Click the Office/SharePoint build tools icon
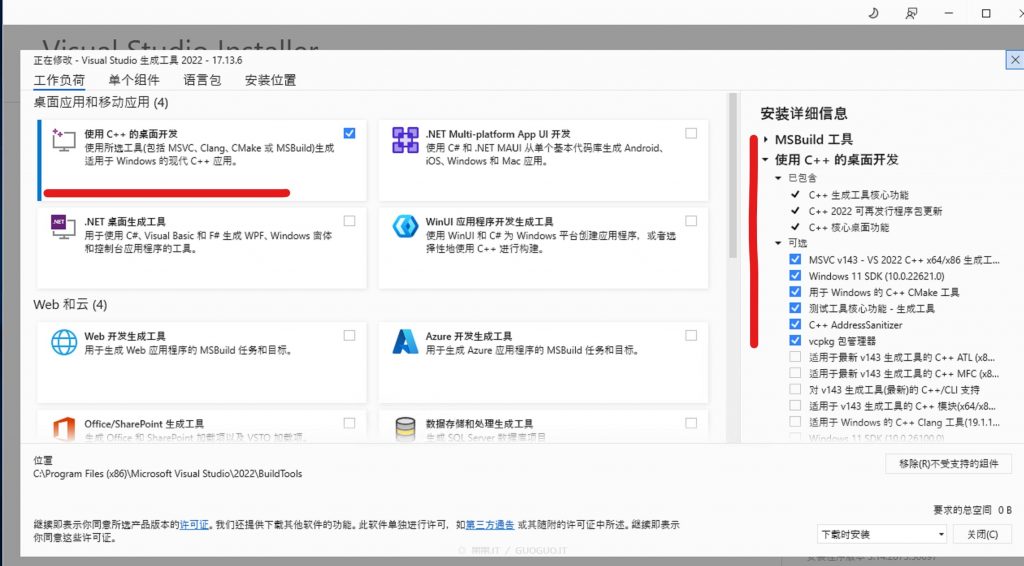 tap(63, 428)
